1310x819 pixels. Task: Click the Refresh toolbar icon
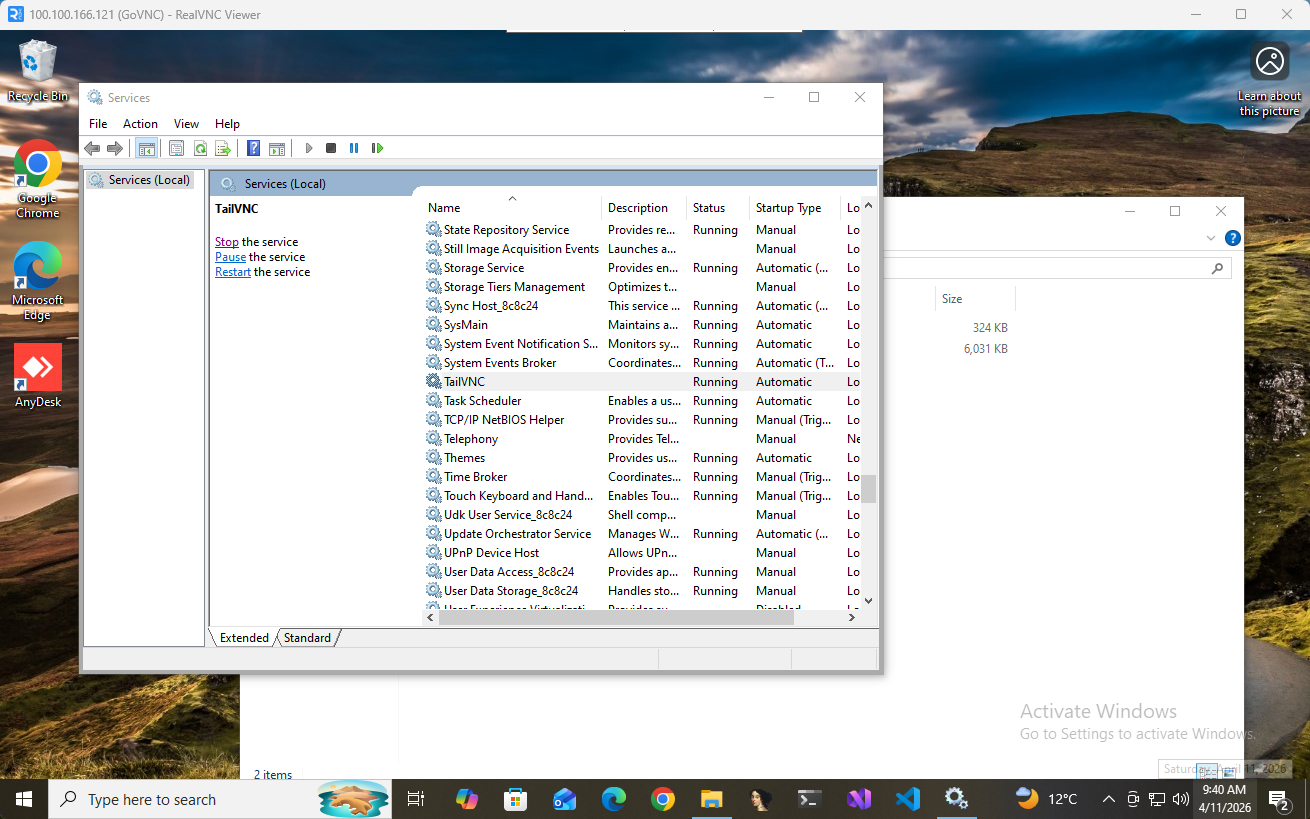click(200, 148)
